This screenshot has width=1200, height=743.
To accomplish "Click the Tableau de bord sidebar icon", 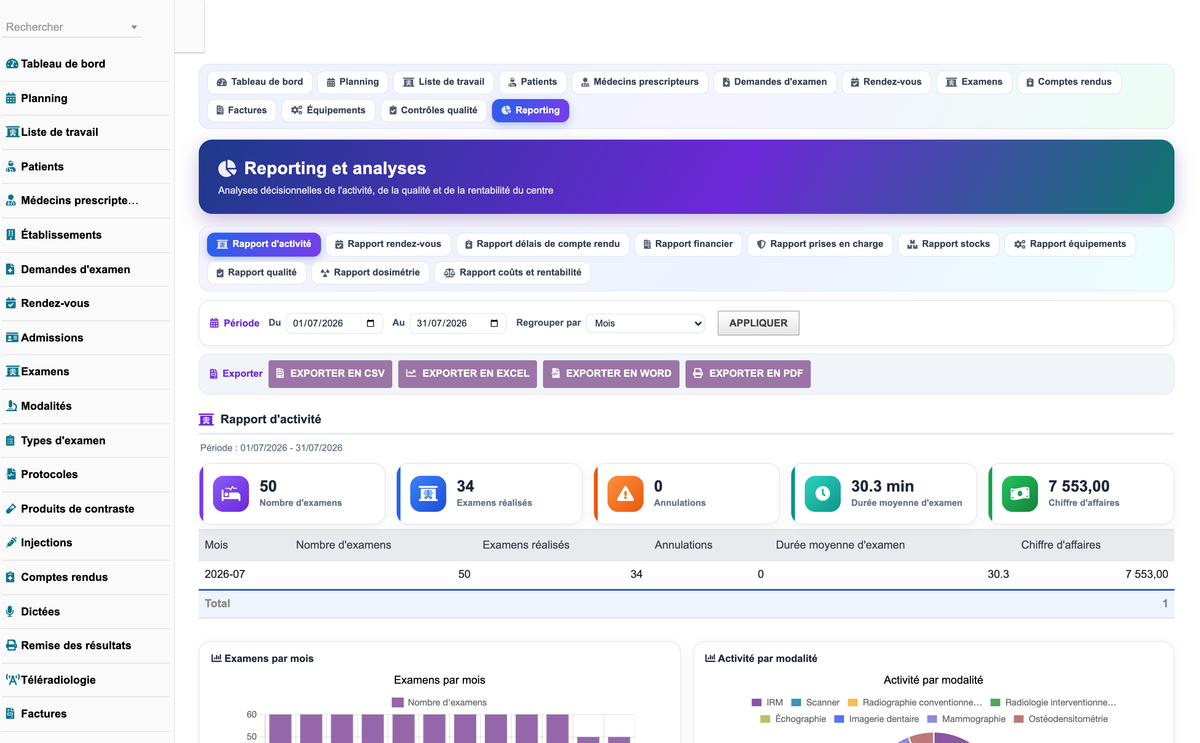I will (x=12, y=64).
